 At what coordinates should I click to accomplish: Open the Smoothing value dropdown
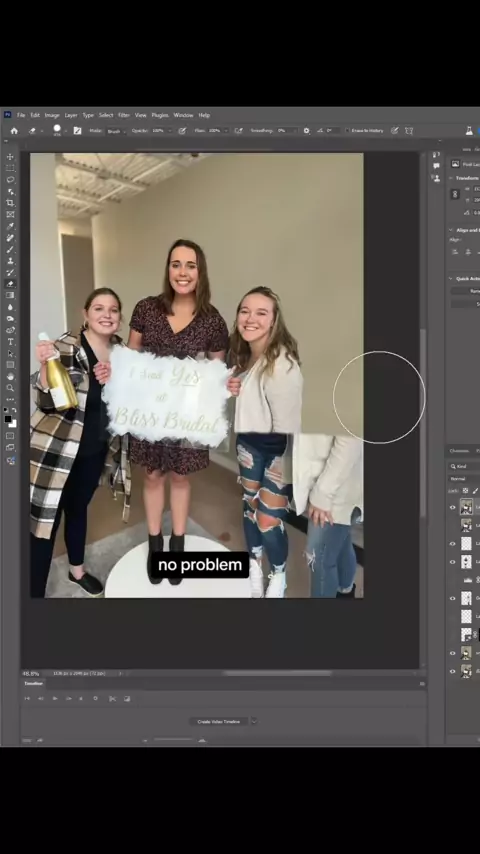(x=295, y=131)
